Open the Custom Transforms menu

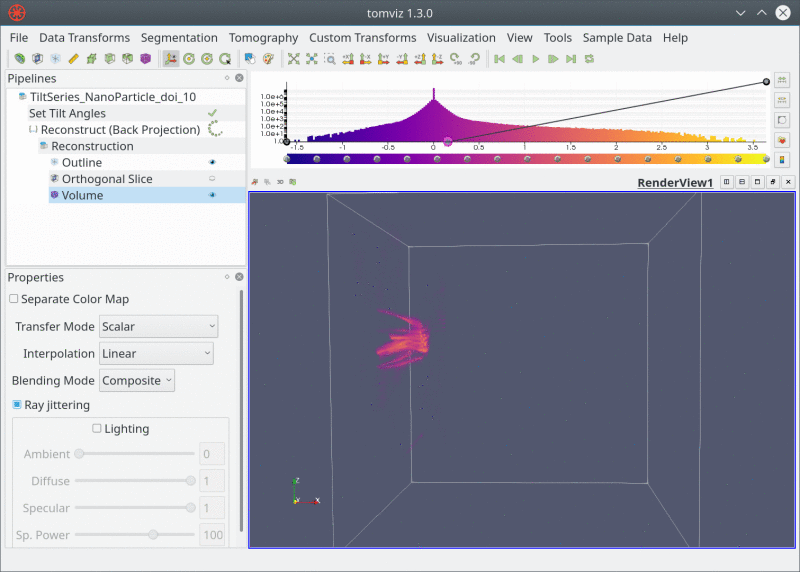tap(362, 38)
